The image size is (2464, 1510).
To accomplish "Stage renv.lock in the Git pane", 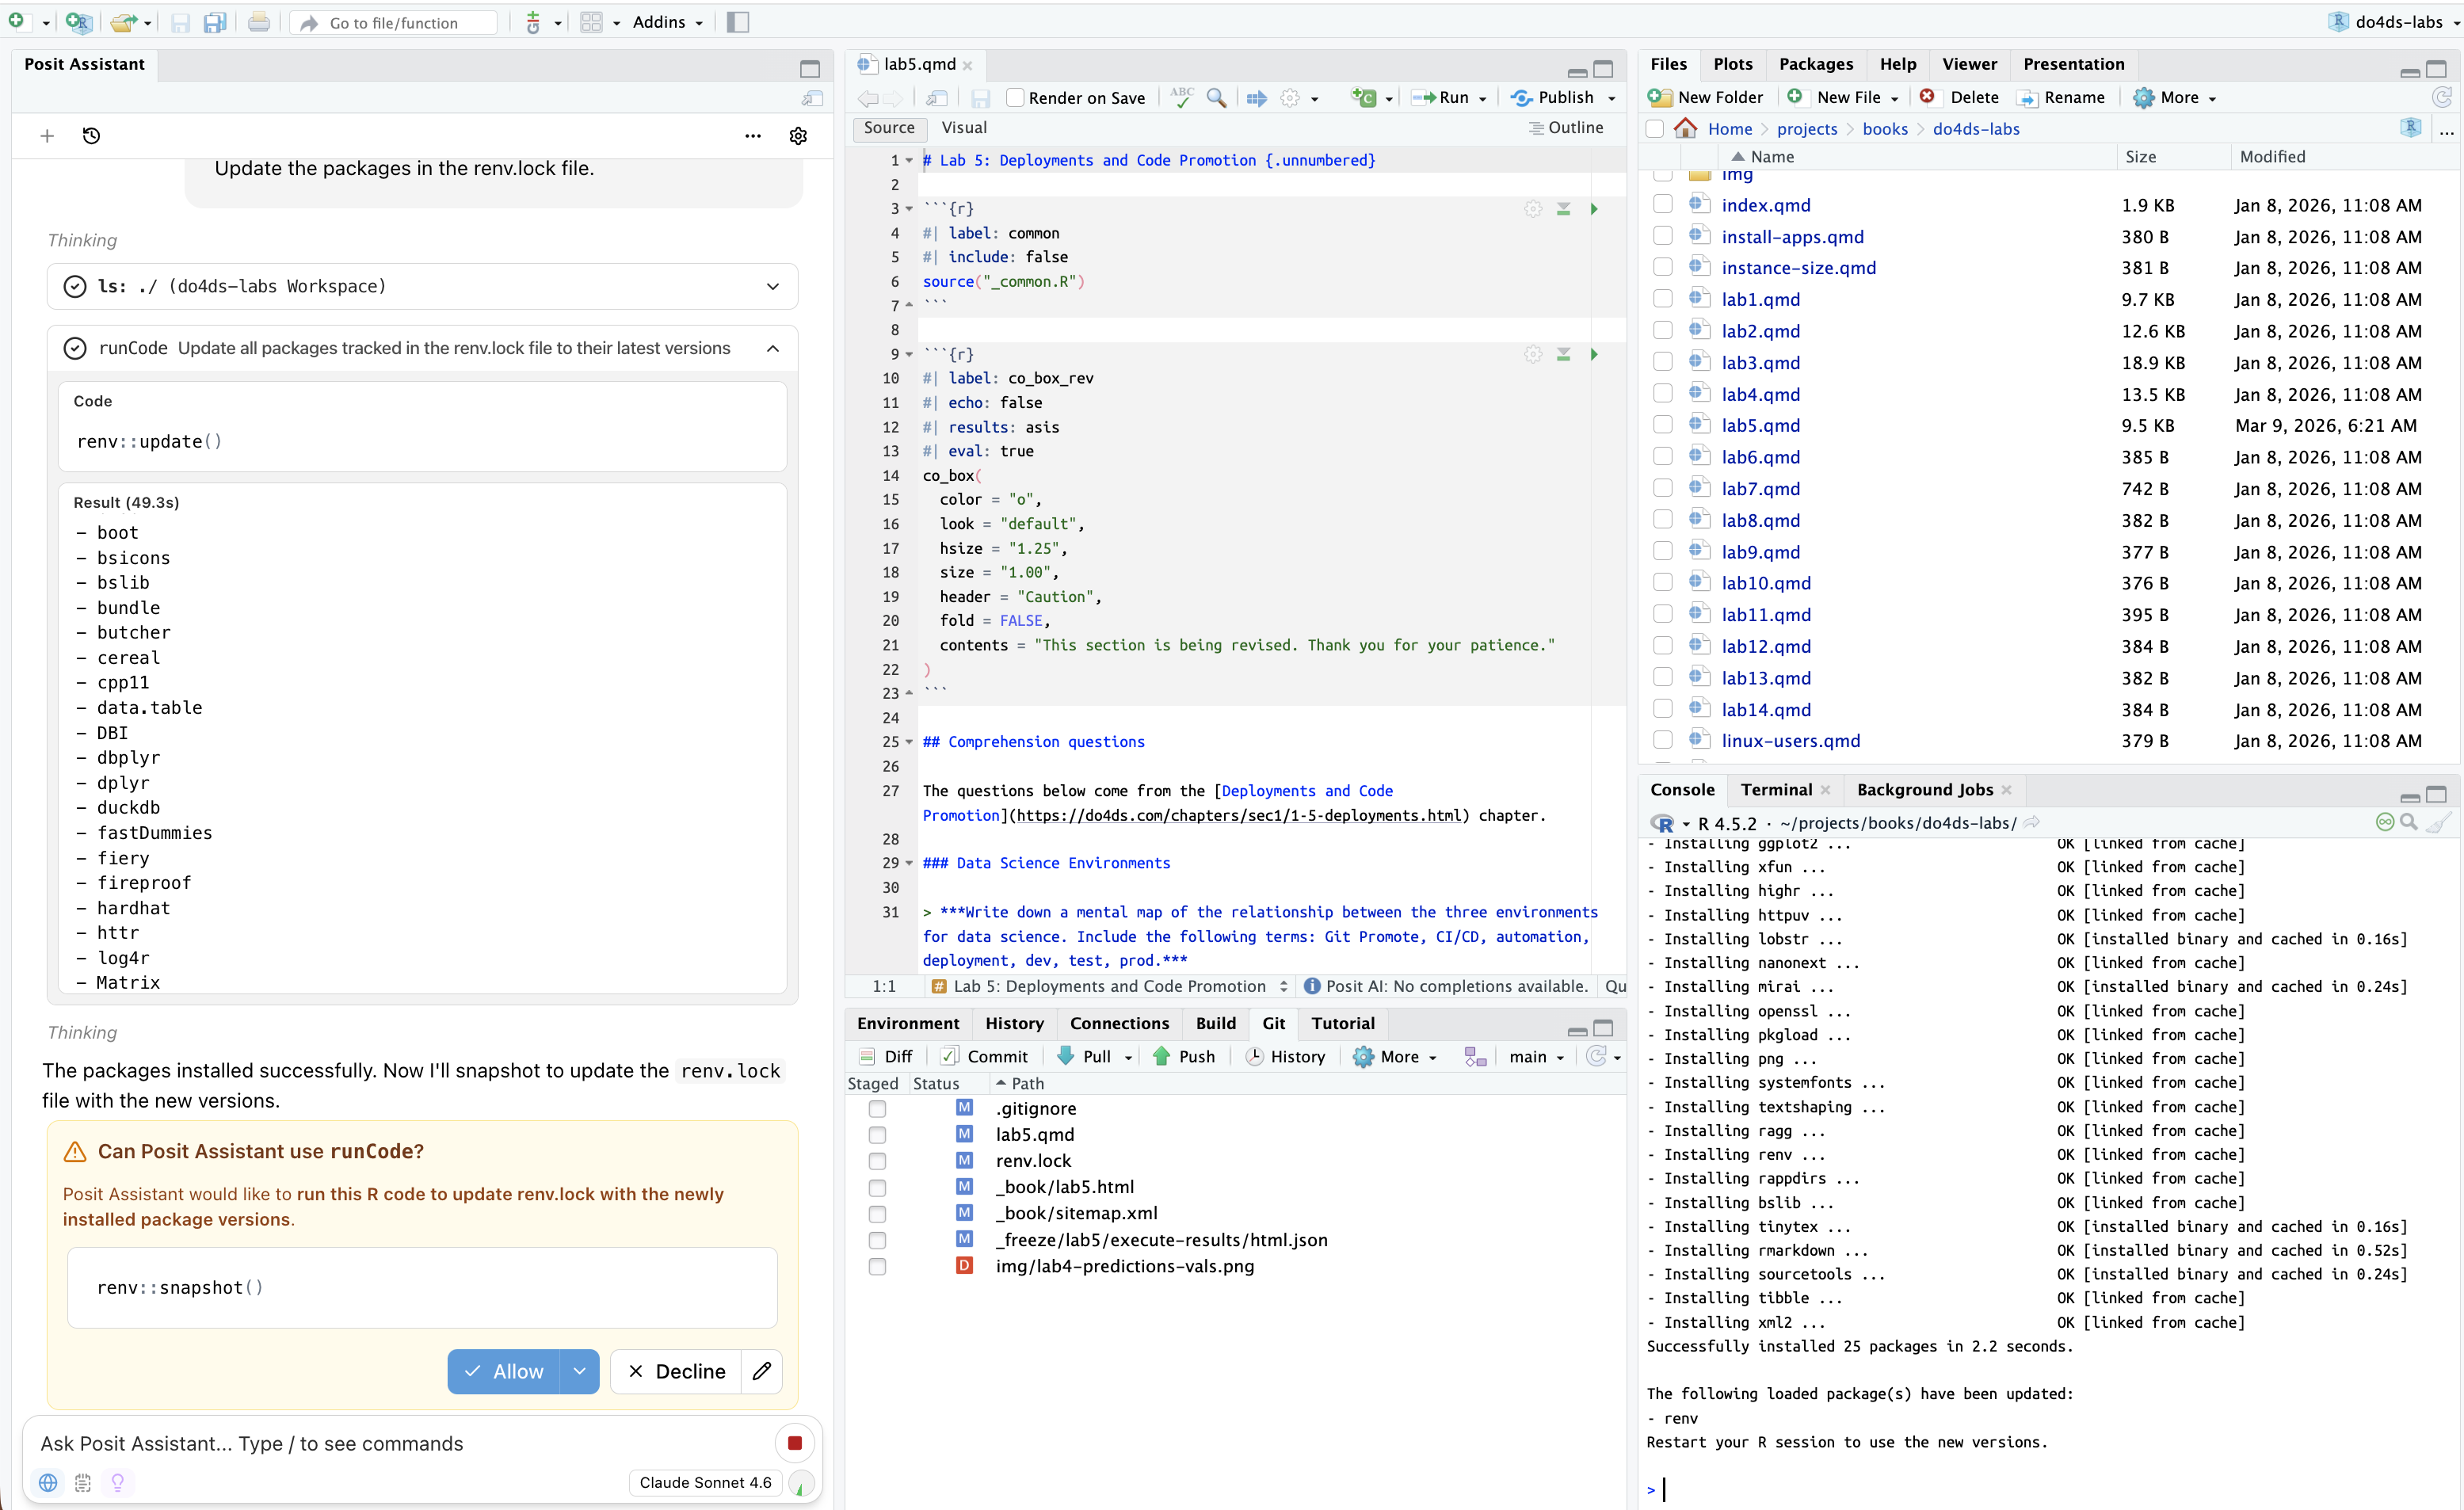I will (877, 1161).
